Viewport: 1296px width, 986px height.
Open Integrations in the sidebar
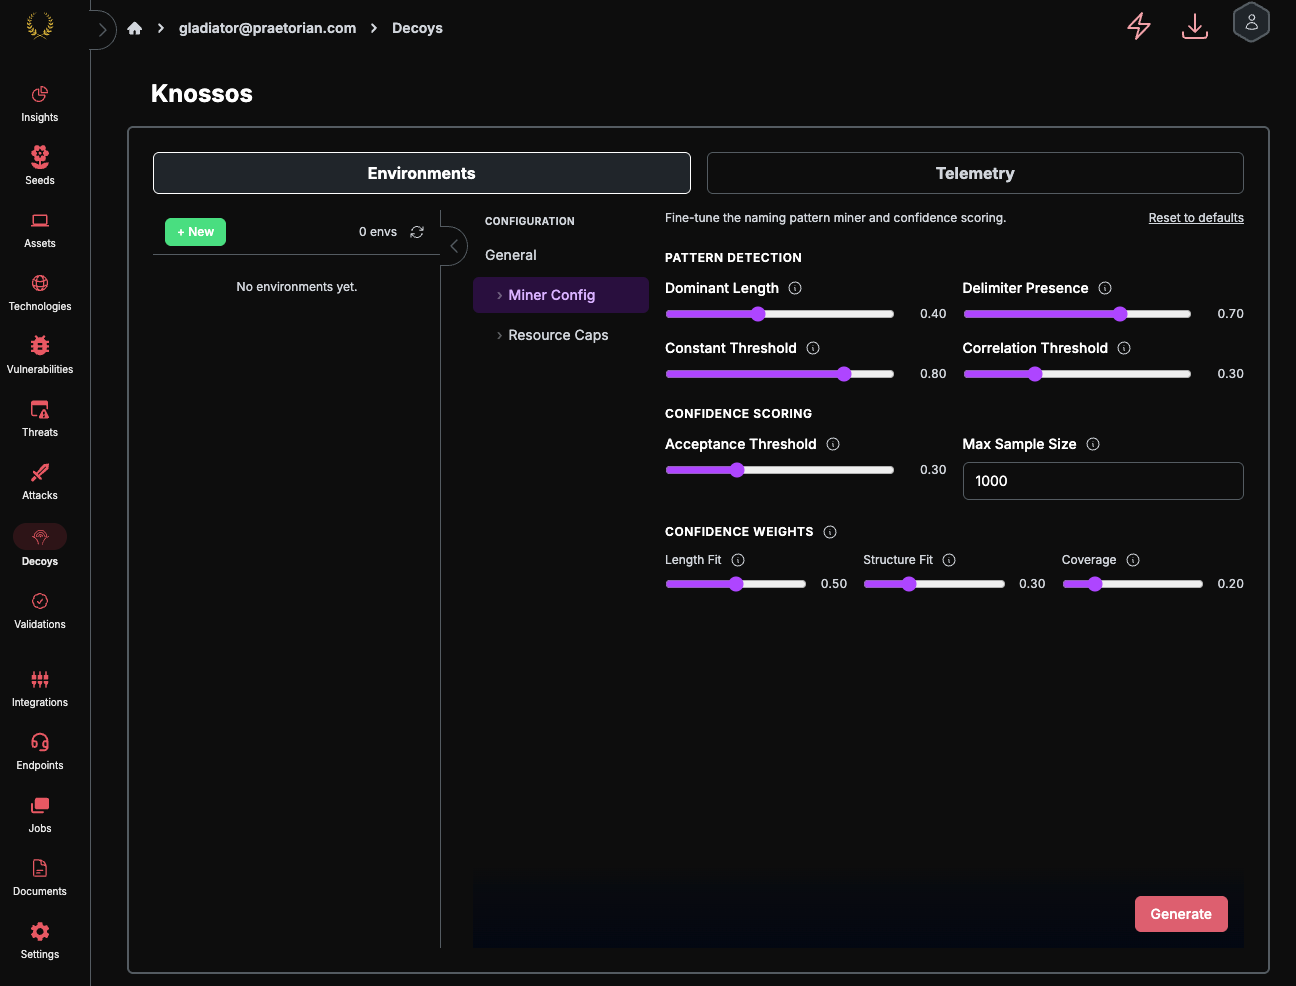click(x=40, y=689)
